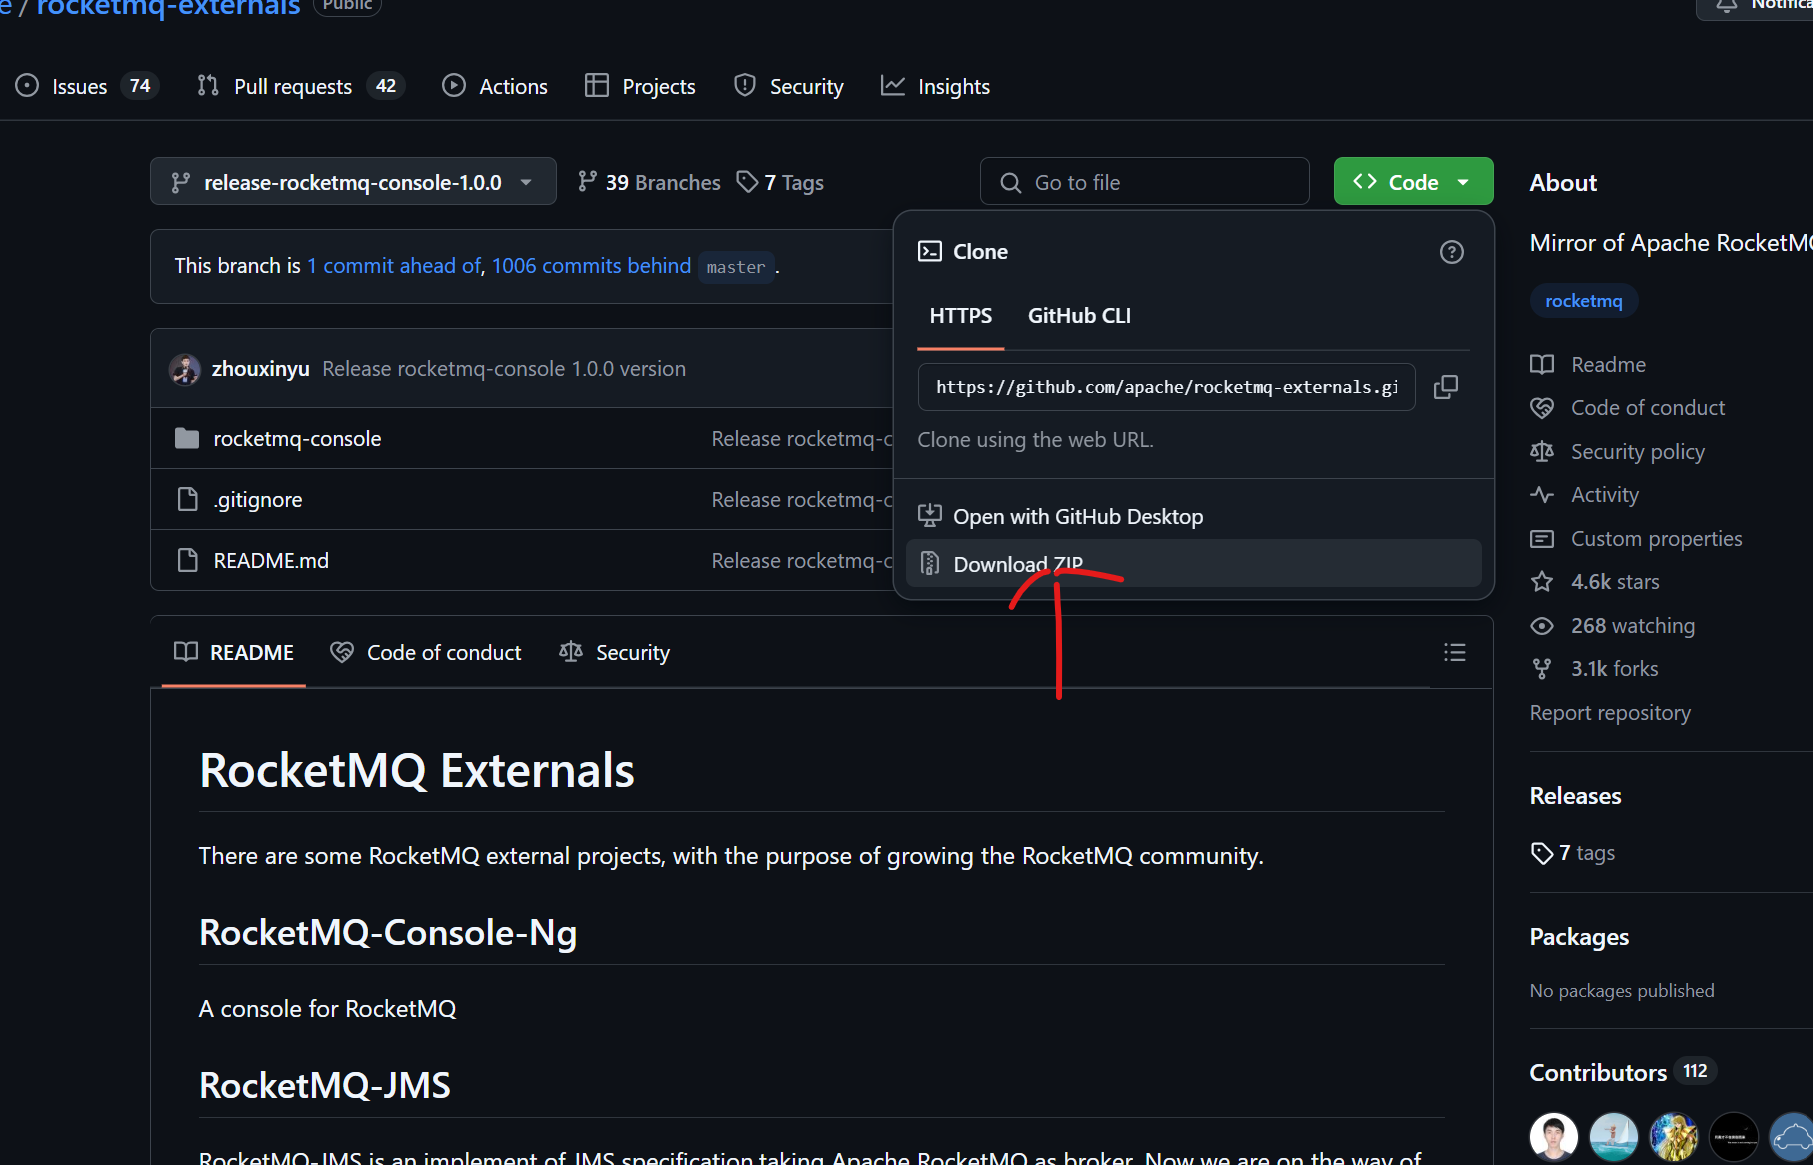Screen dimensions: 1813x1165
Task: Switch to the Security tab below file list
Action: [x=614, y=652]
